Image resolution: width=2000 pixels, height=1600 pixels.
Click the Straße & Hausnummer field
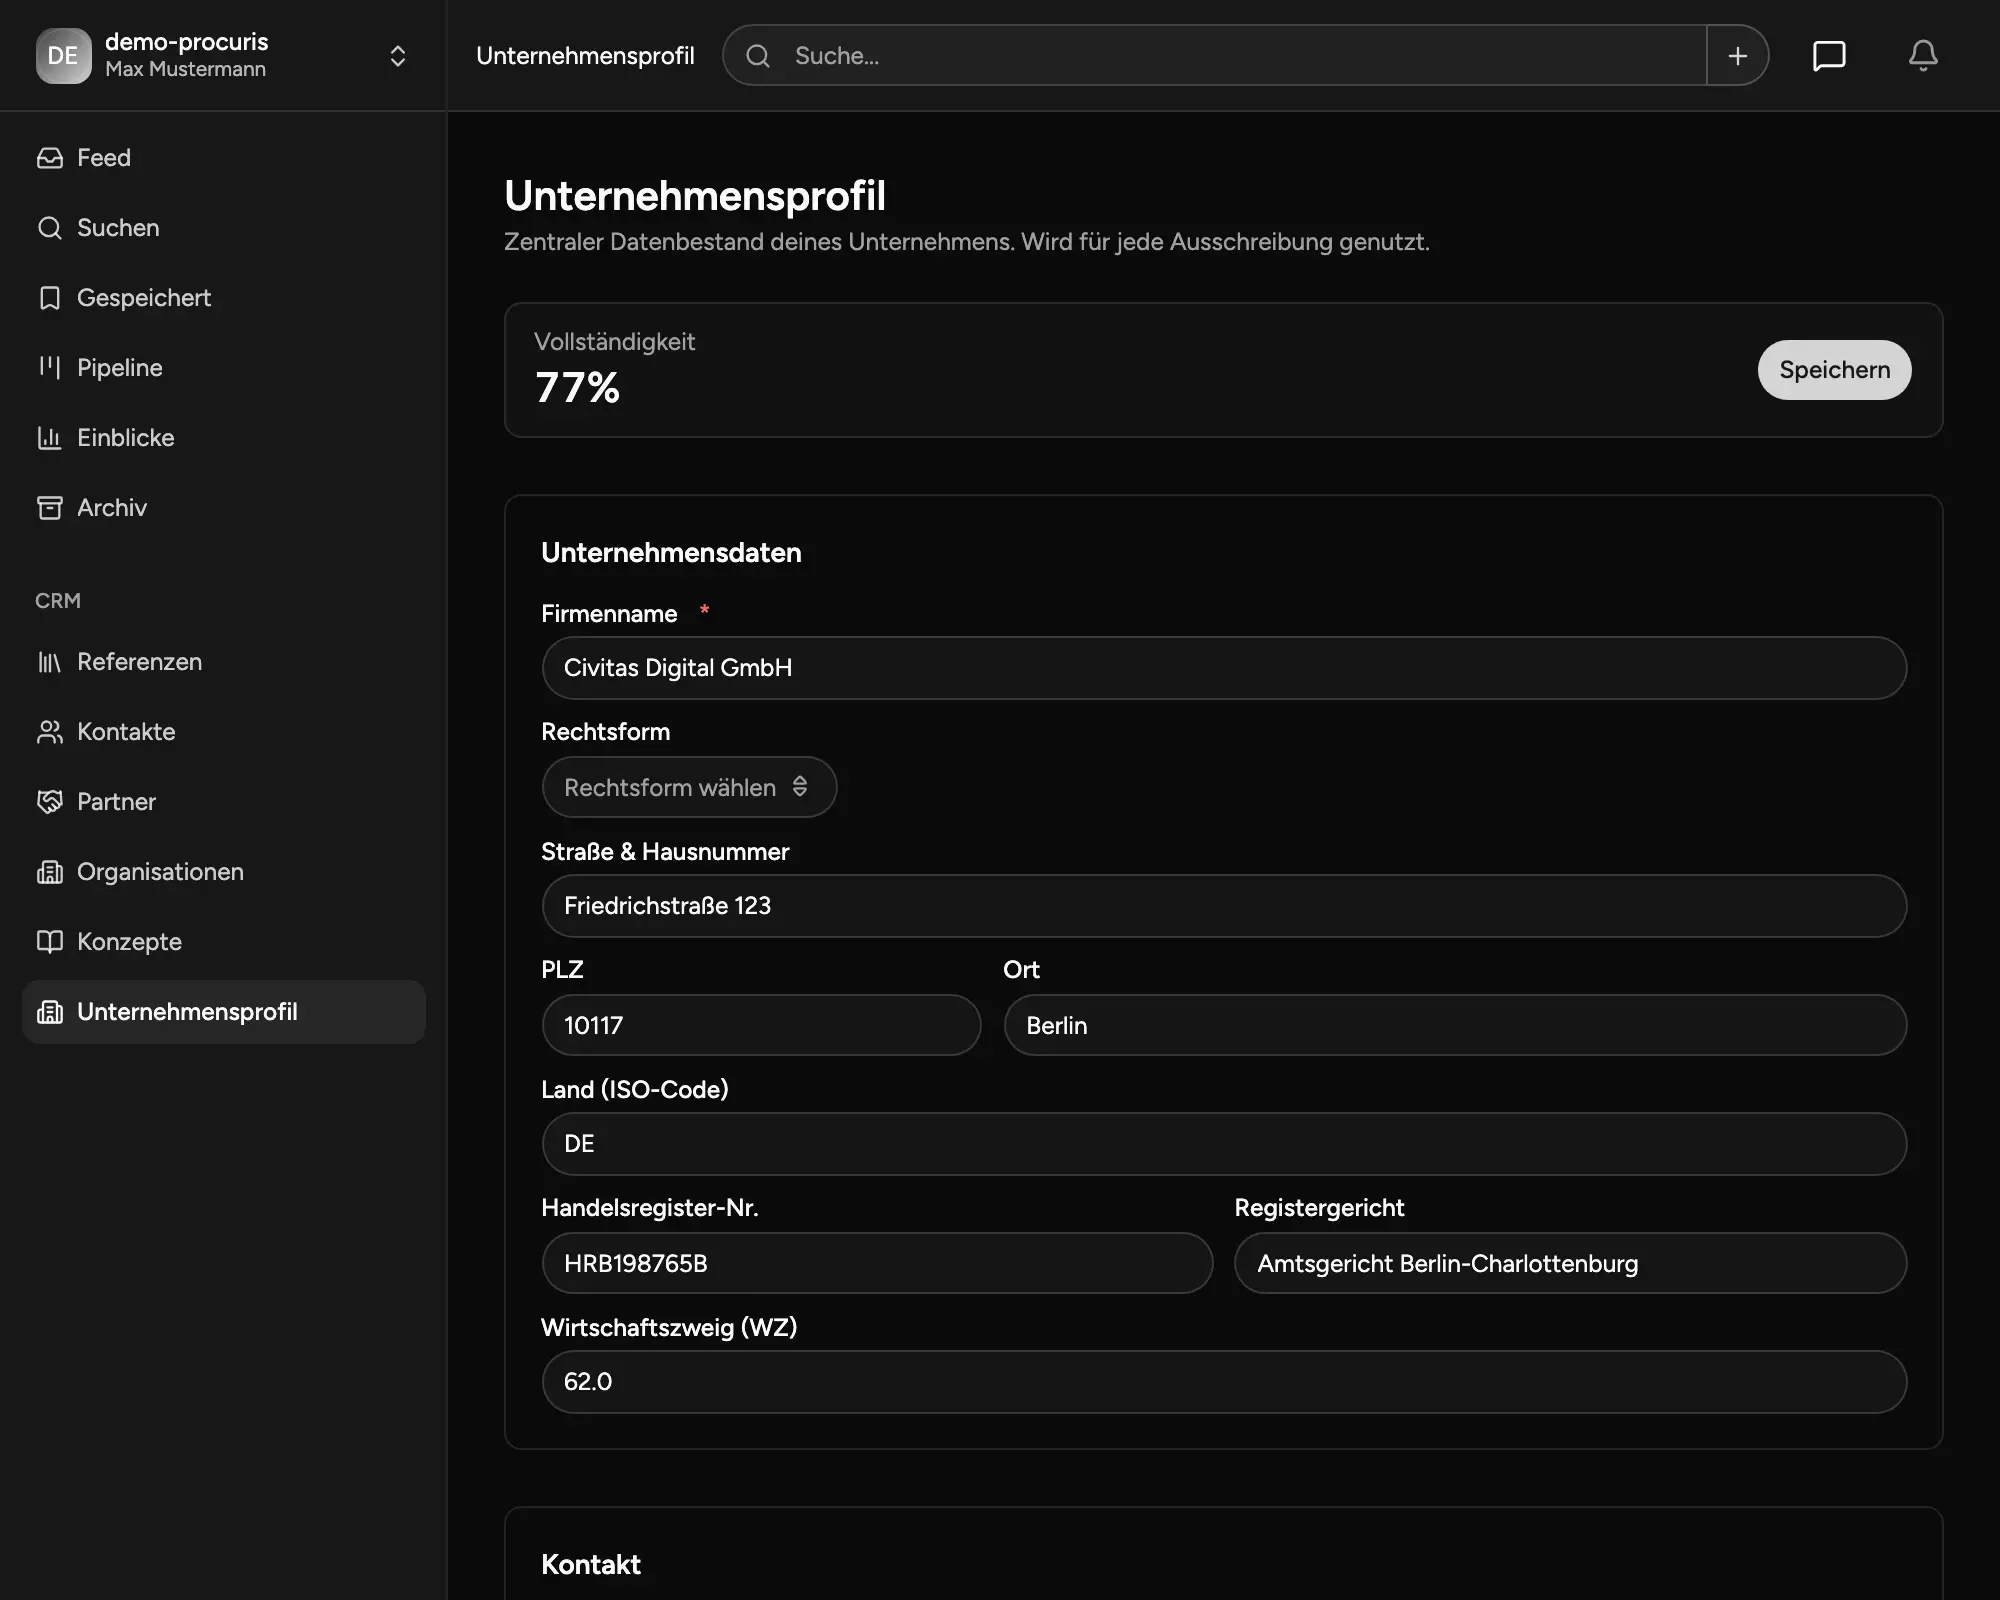coord(1224,906)
